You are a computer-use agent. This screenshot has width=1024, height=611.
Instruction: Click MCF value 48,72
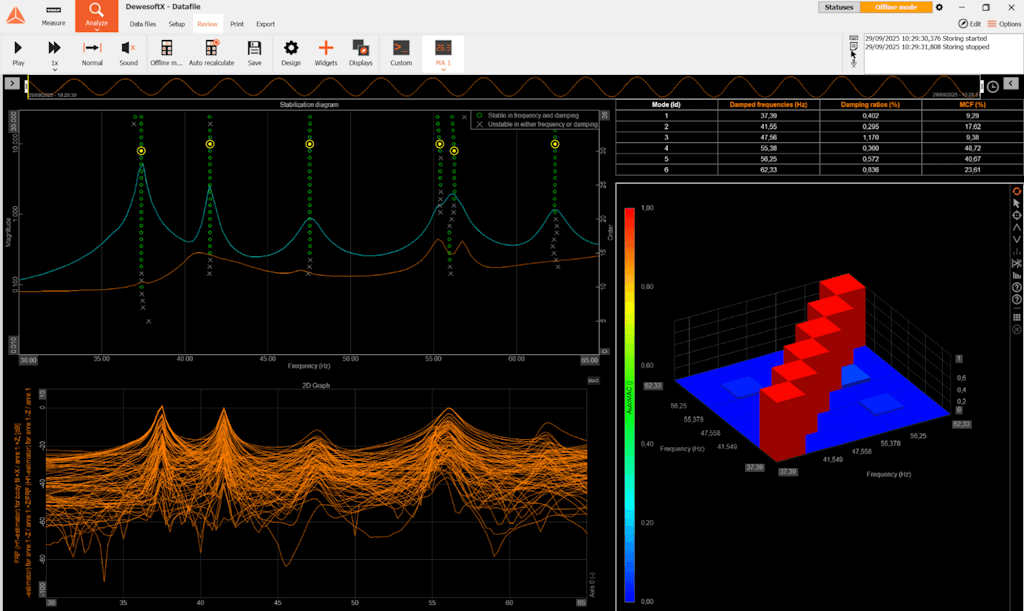pos(972,148)
